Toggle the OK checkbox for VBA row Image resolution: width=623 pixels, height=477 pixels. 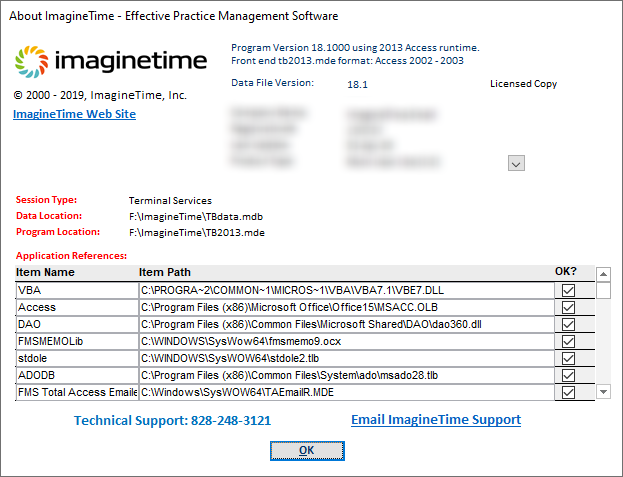click(x=568, y=290)
